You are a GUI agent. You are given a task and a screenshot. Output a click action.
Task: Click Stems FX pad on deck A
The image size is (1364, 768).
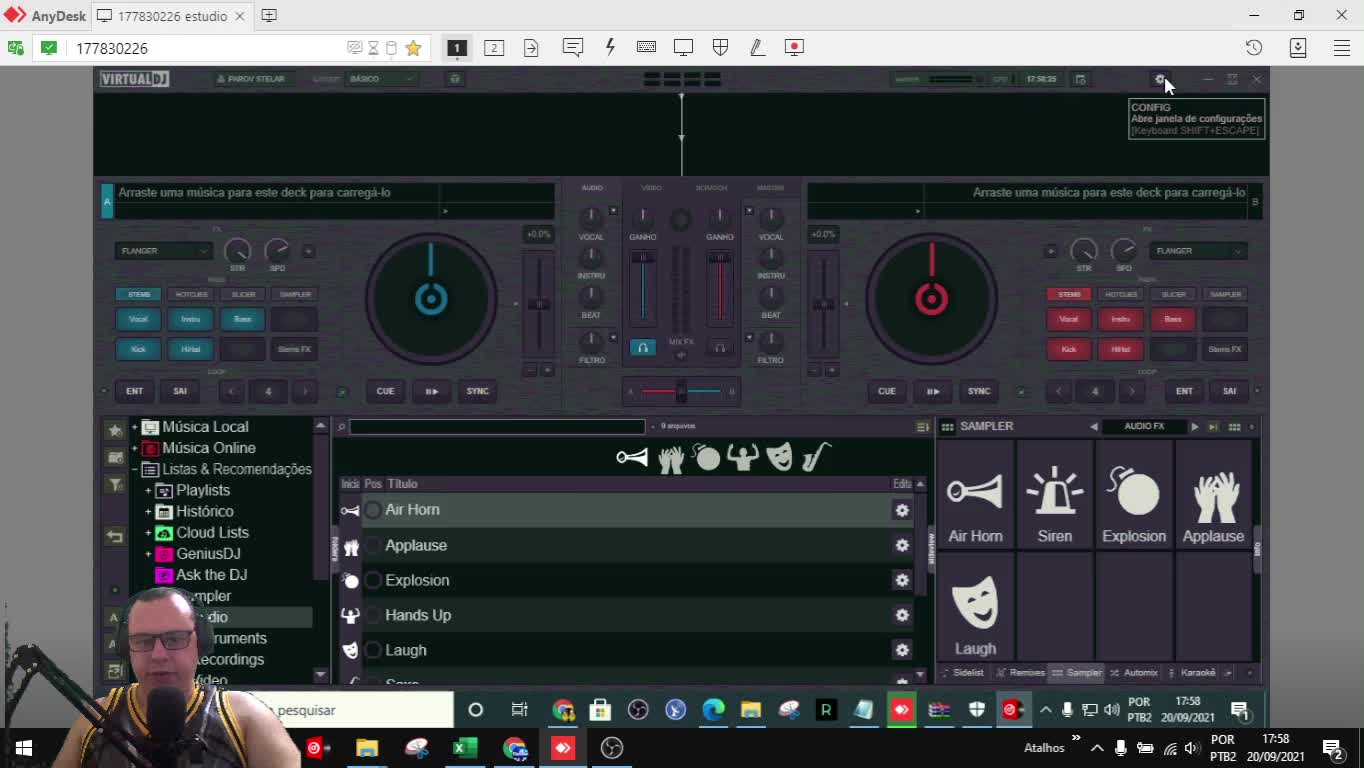tap(294, 349)
